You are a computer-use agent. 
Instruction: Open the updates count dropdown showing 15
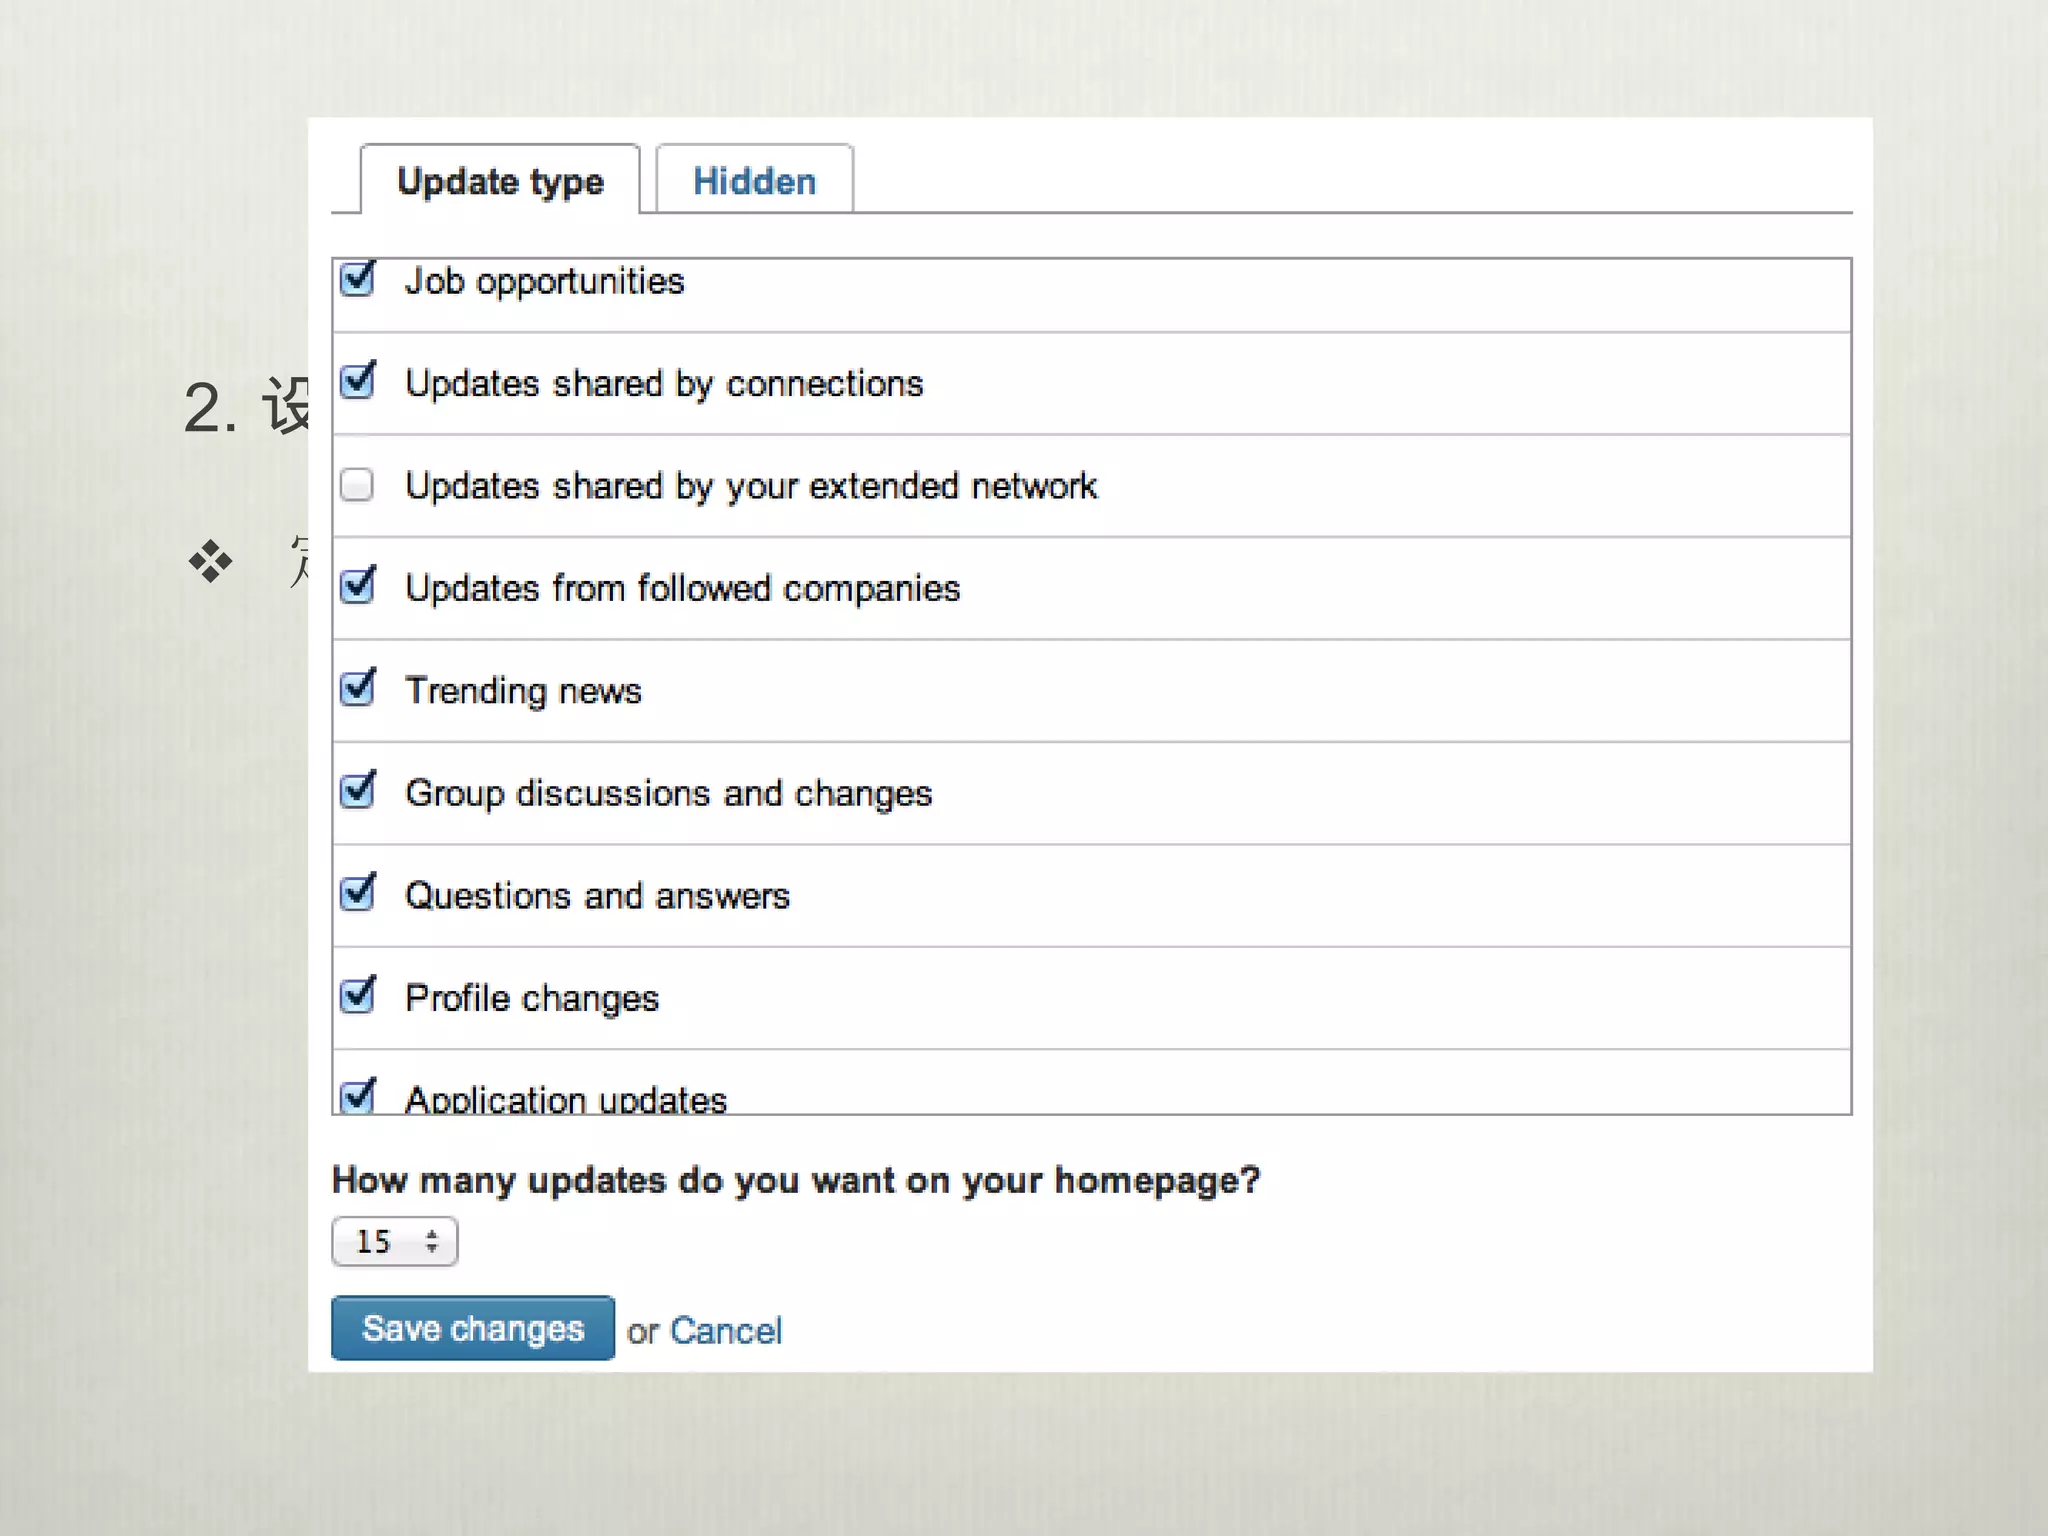click(x=394, y=1241)
